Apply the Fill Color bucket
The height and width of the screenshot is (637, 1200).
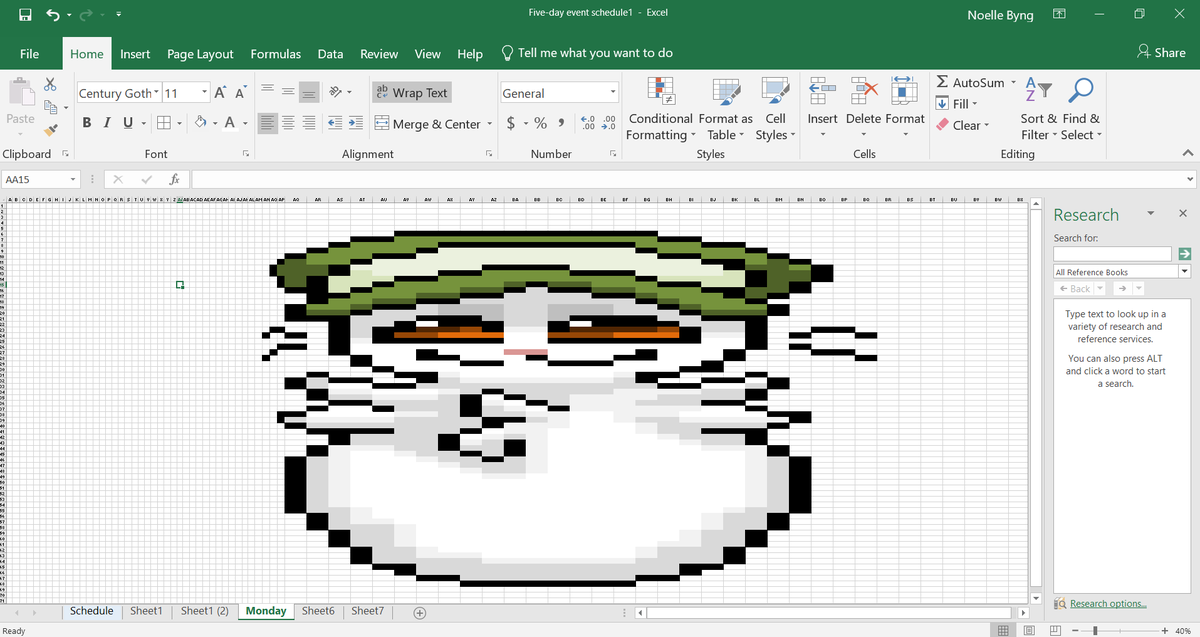[200, 123]
